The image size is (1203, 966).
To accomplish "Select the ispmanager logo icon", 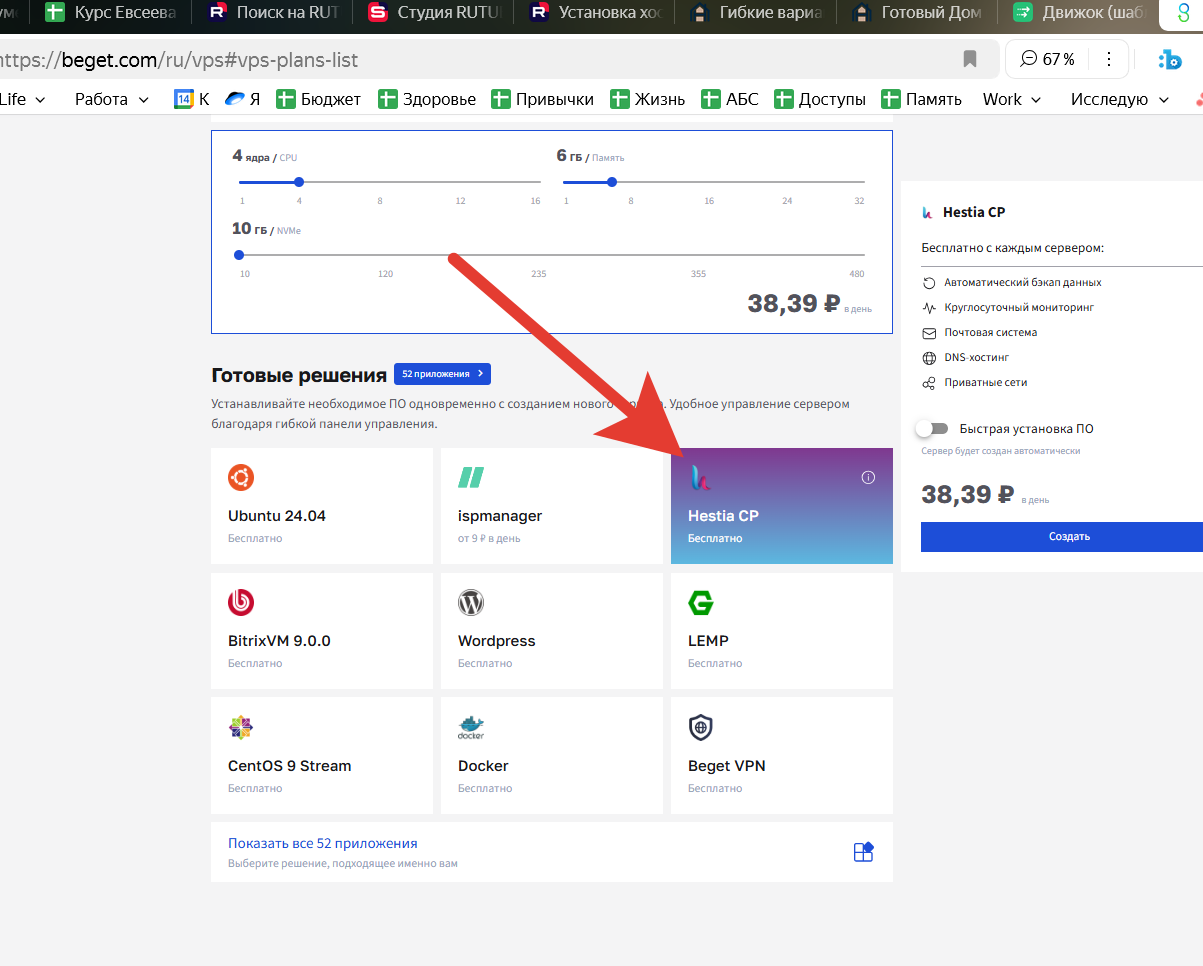I will [x=471, y=478].
